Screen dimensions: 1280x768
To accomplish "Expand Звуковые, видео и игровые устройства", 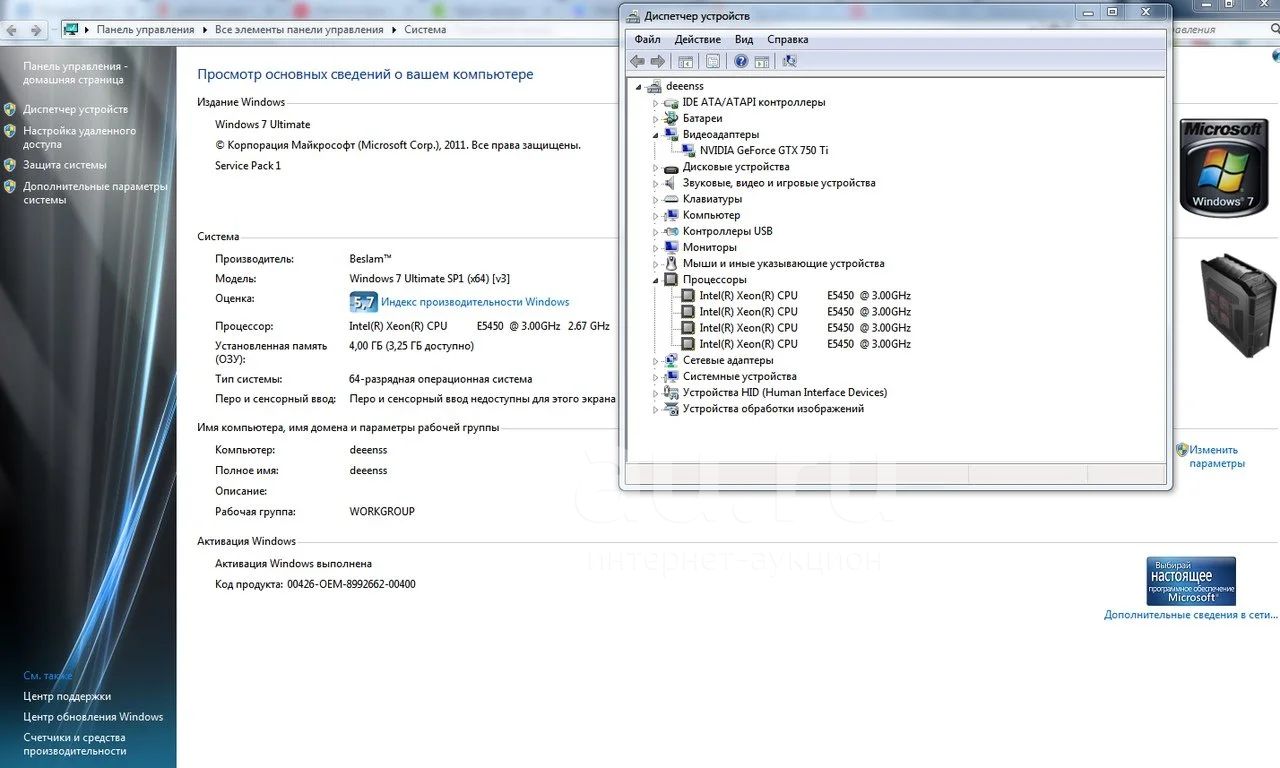I will point(656,184).
